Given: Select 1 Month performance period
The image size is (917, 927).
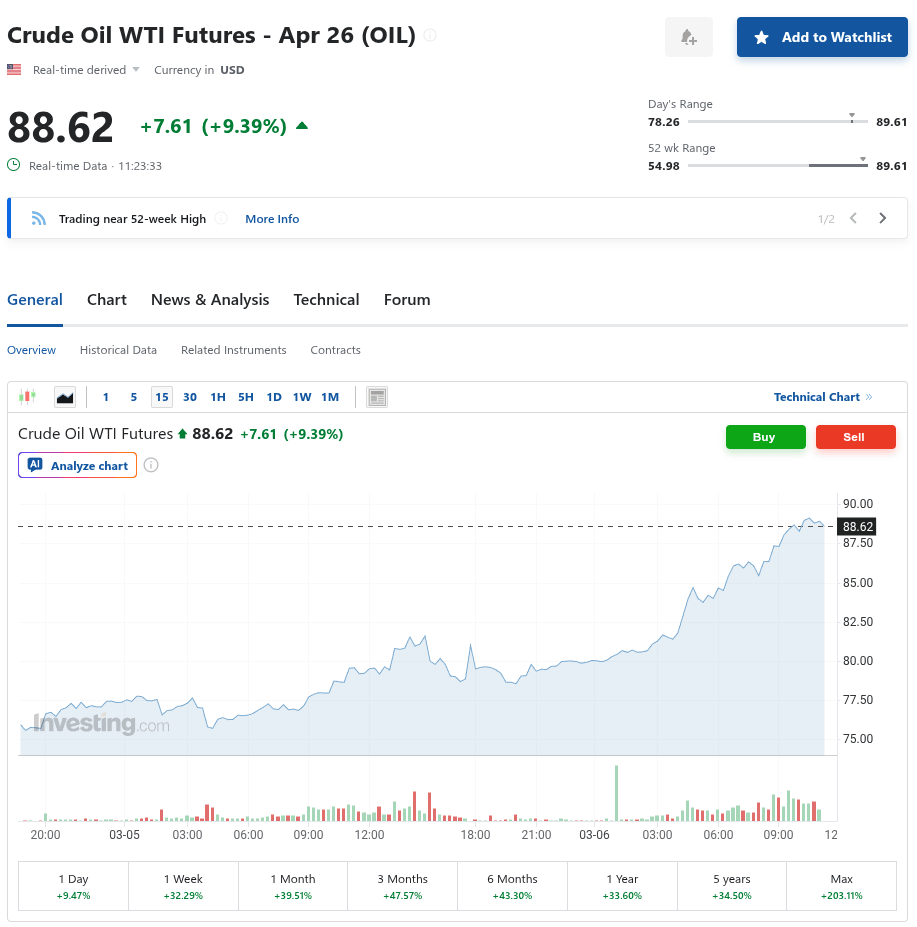Looking at the screenshot, I should (293, 886).
